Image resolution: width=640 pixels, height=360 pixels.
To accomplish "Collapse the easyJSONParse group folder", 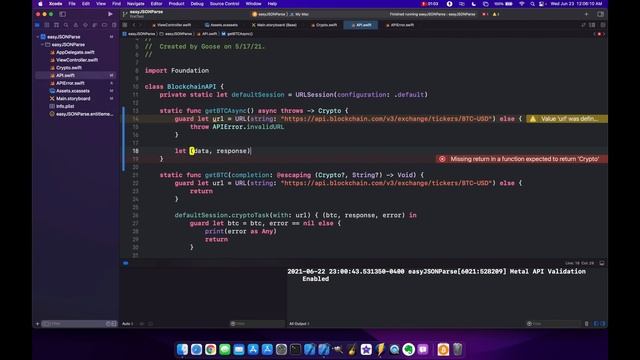I will pos(43,44).
